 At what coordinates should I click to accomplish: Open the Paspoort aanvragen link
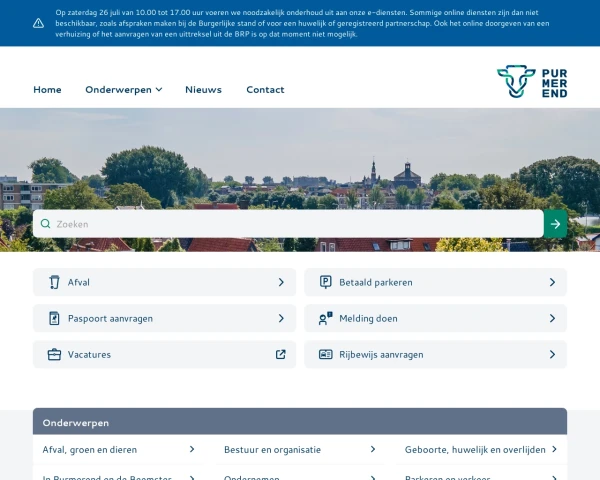pos(164,318)
